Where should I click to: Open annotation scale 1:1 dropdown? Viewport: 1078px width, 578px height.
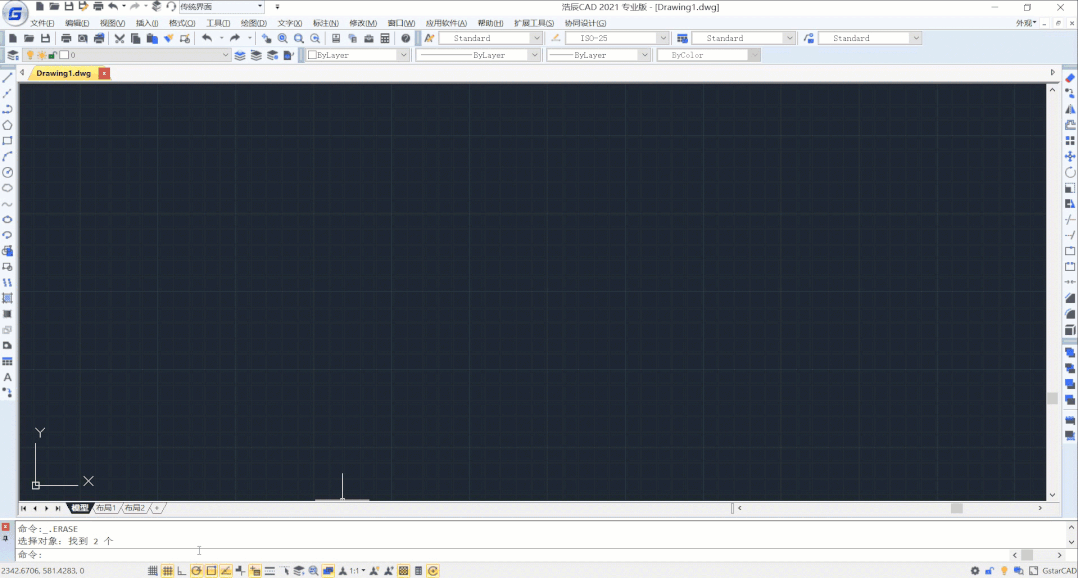point(356,571)
